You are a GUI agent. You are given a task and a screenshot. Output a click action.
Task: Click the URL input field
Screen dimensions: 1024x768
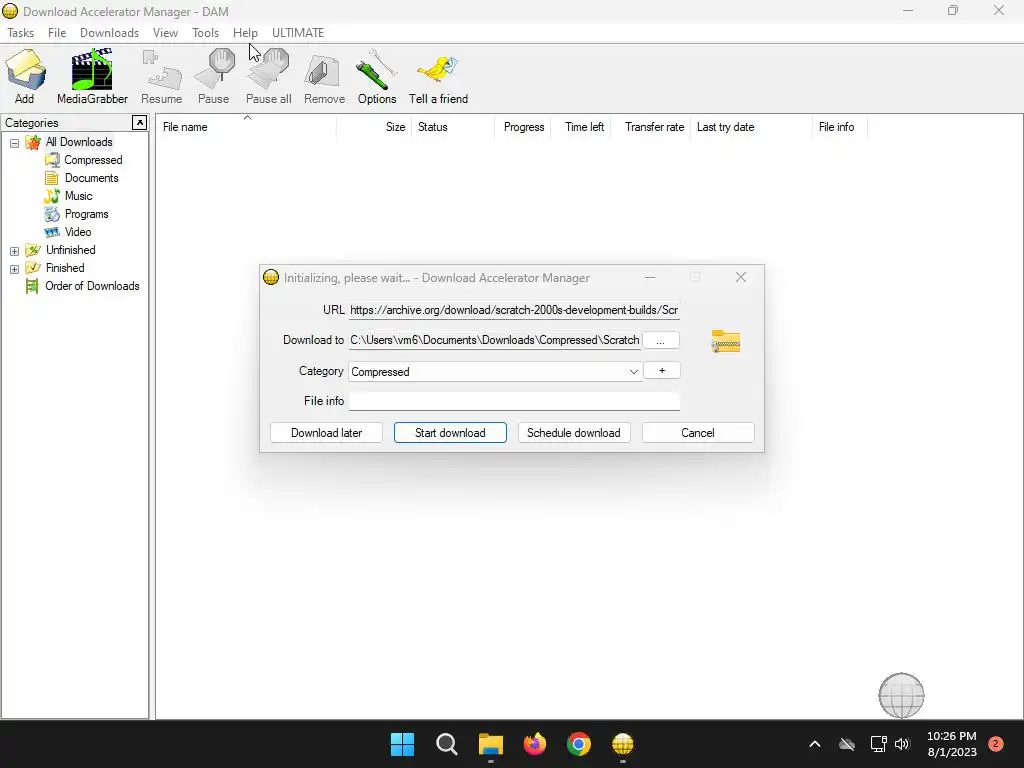(514, 310)
